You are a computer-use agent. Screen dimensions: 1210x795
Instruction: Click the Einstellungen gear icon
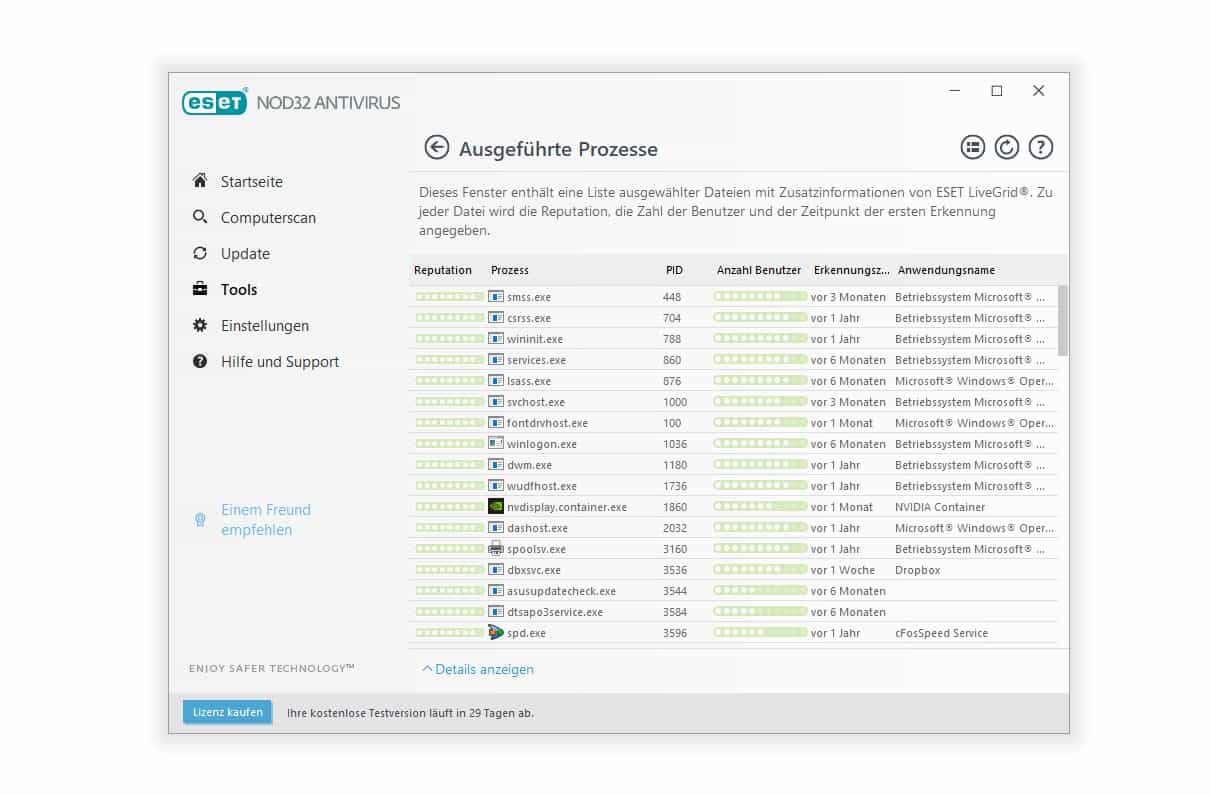click(x=200, y=325)
